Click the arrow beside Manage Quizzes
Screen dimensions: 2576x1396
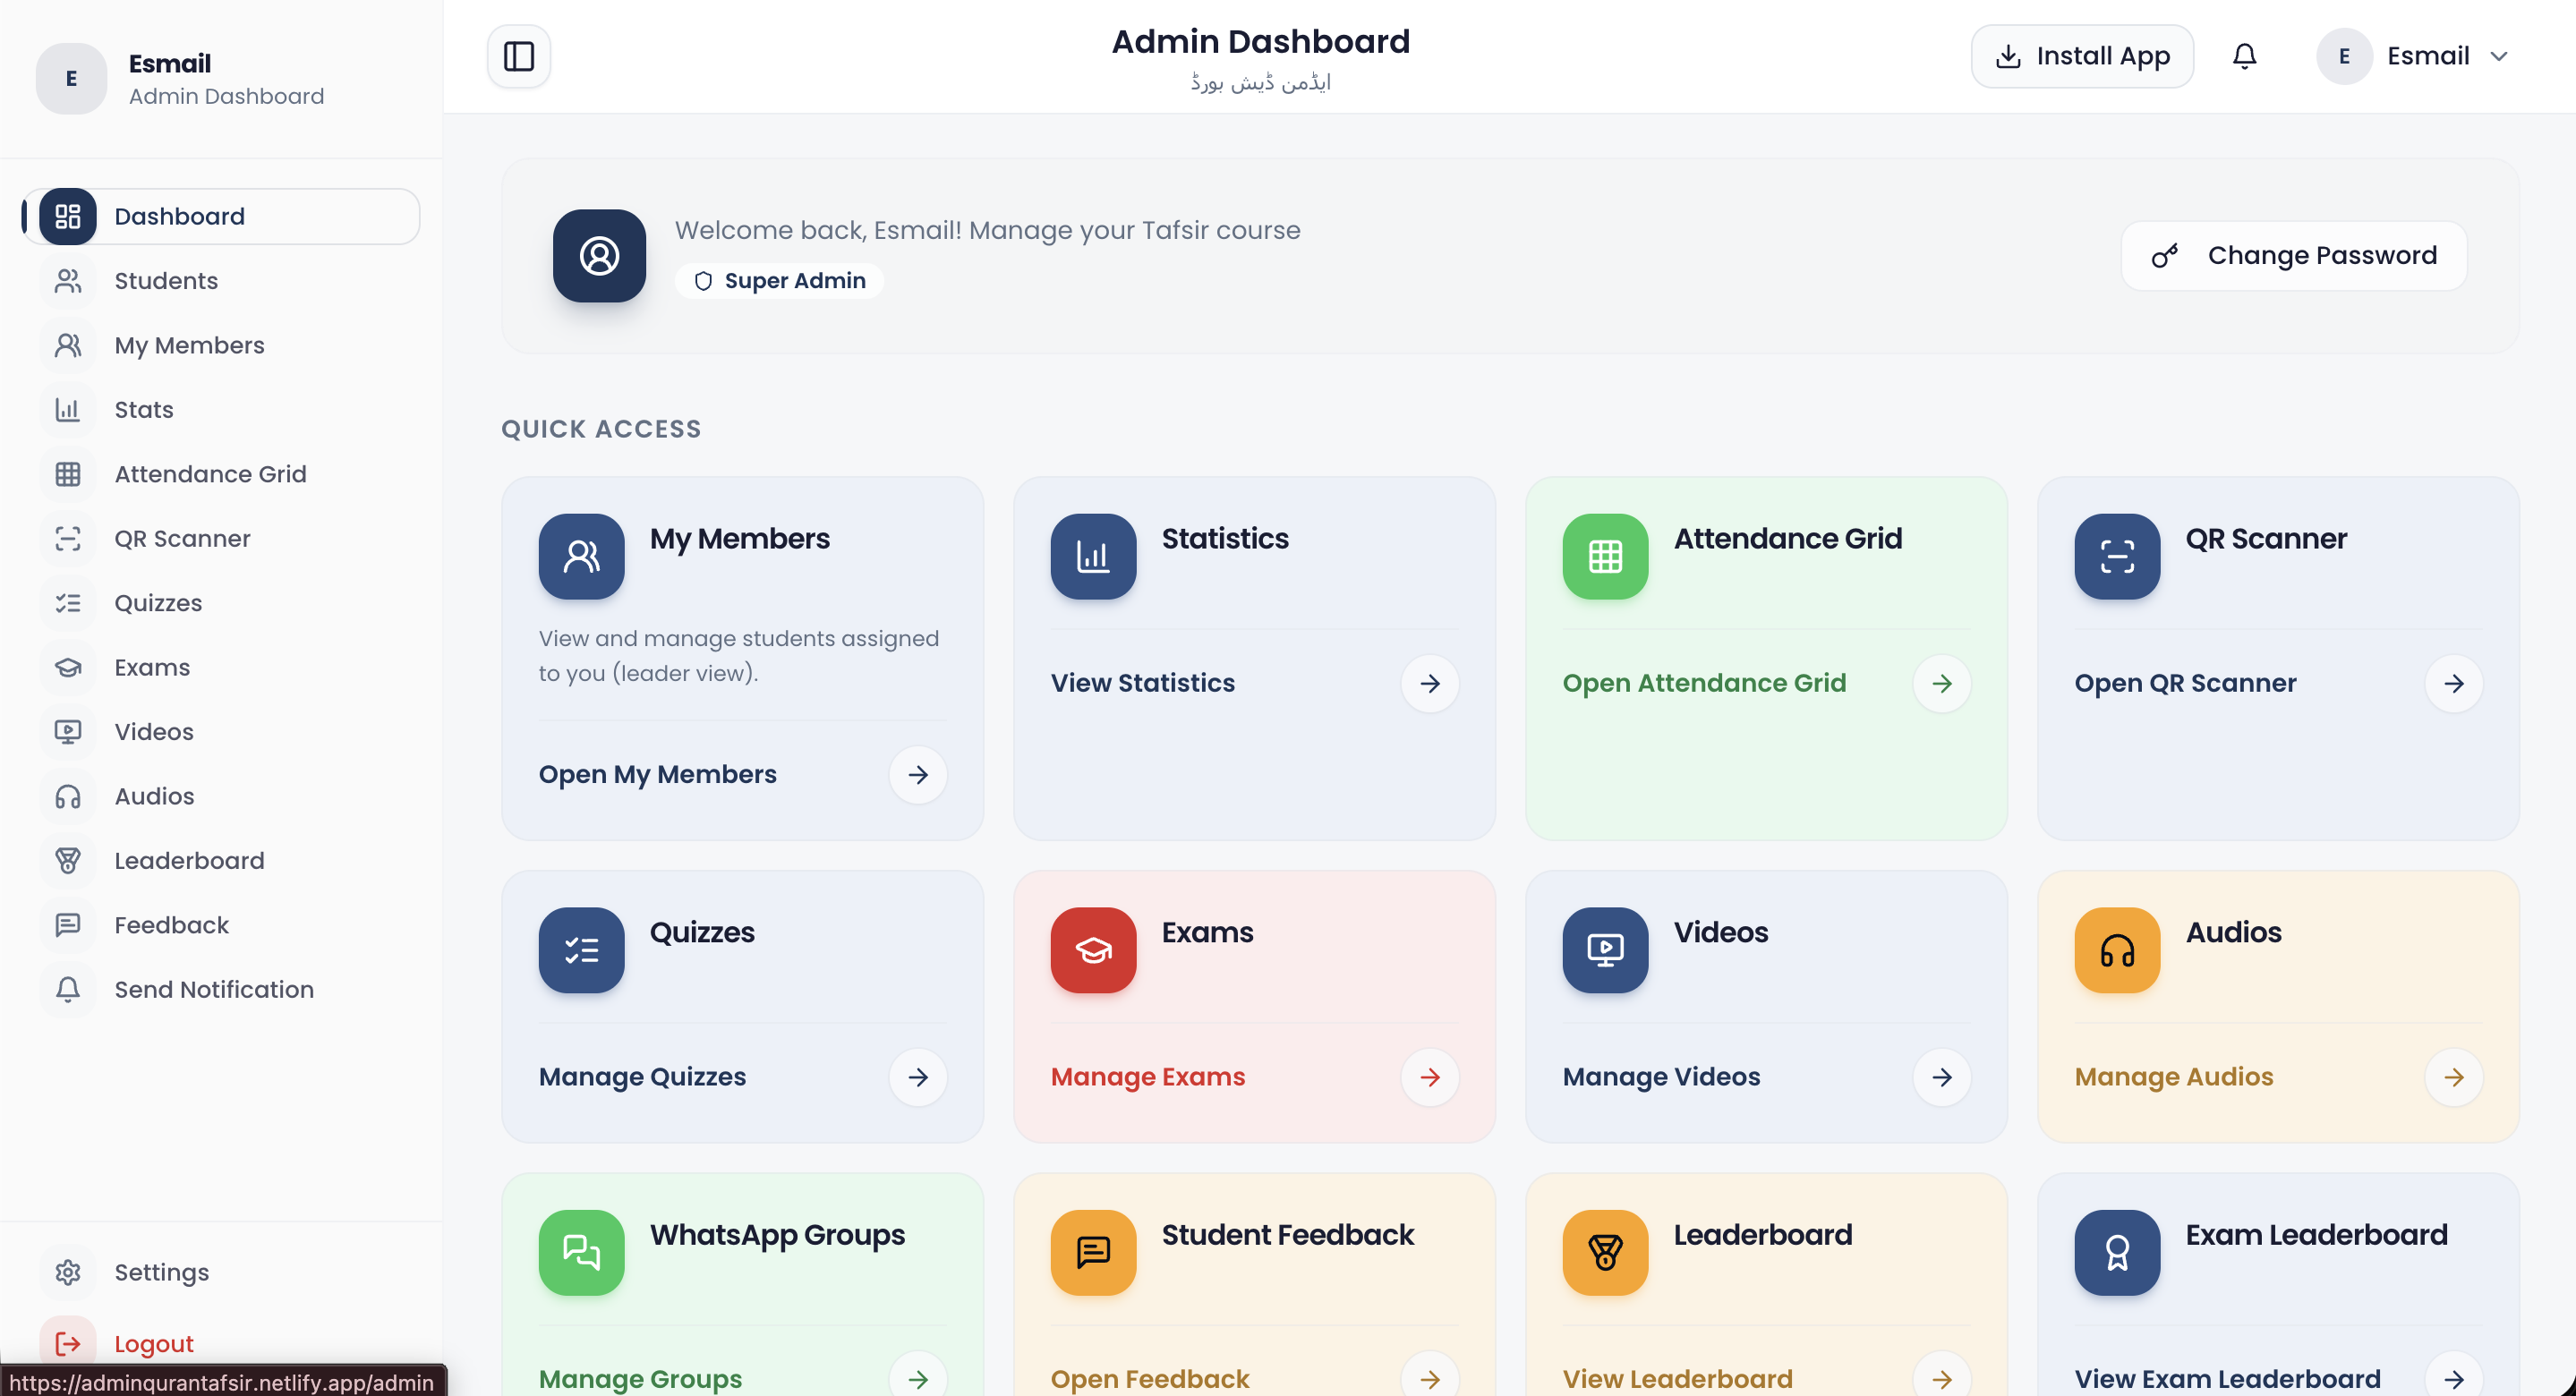tap(918, 1077)
